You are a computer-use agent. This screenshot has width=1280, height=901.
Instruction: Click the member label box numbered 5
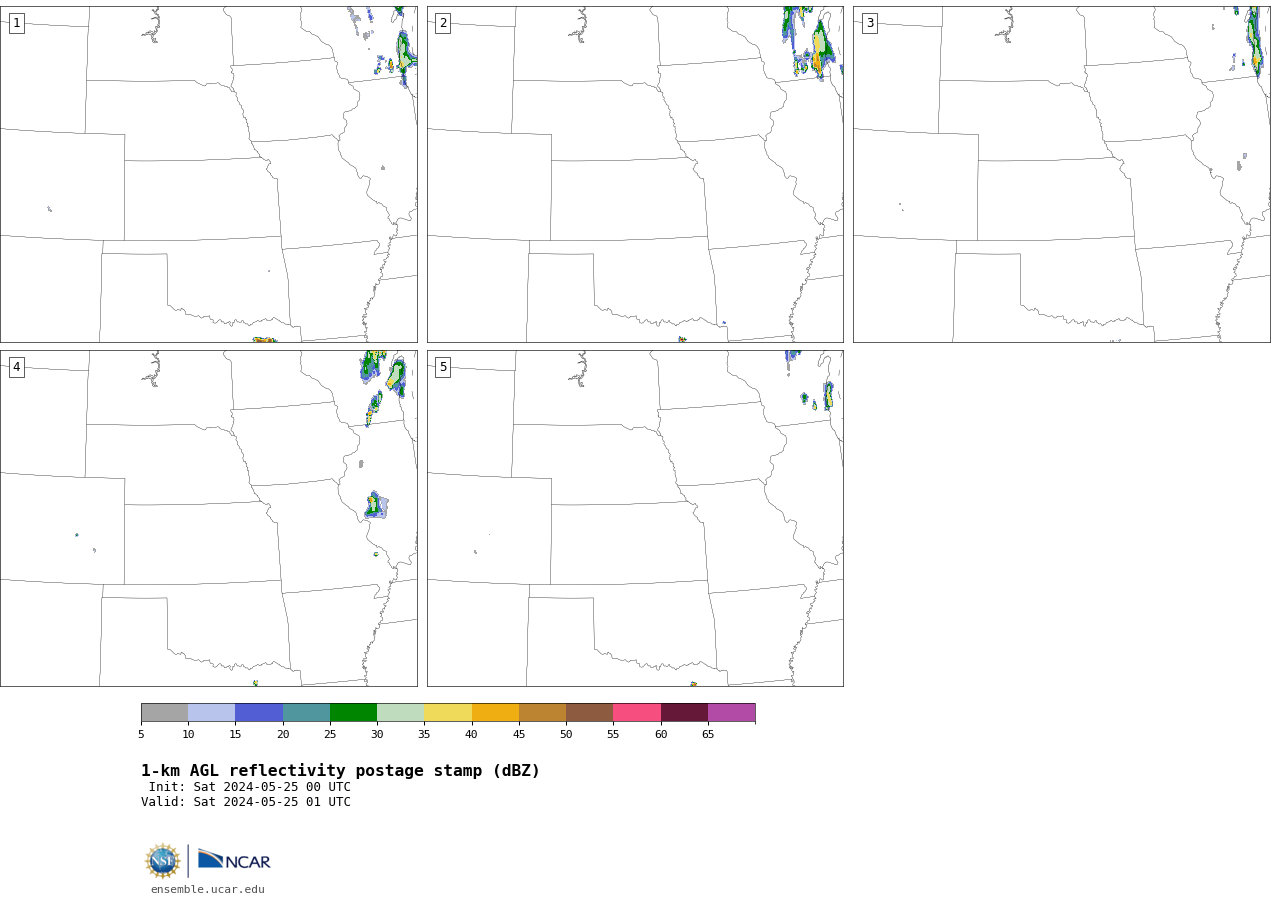[x=443, y=367]
